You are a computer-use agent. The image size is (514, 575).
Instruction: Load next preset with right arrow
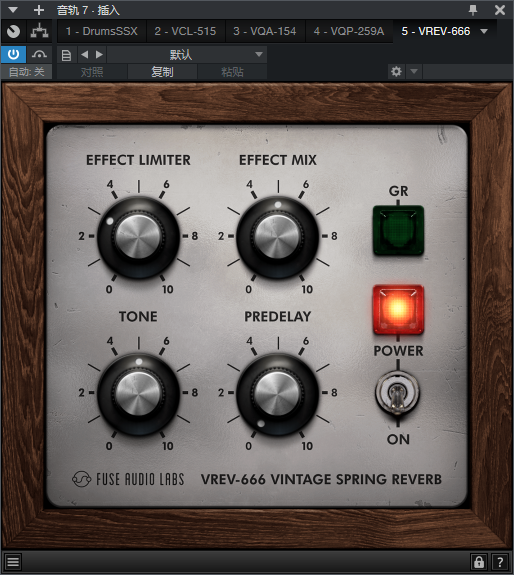(x=99, y=55)
